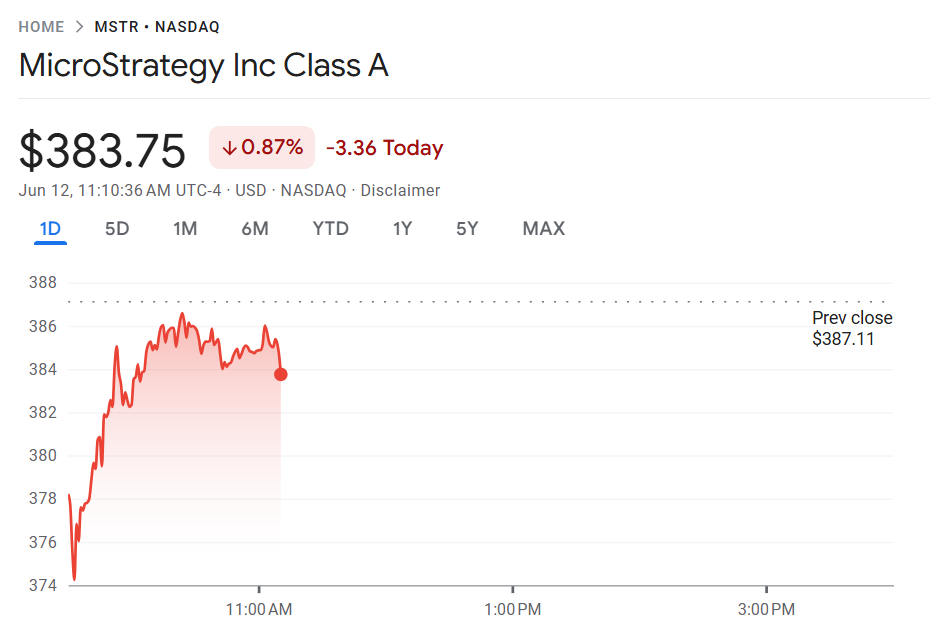This screenshot has width=930, height=636.
Task: Open the HOME breadcrumb link
Action: coord(41,26)
